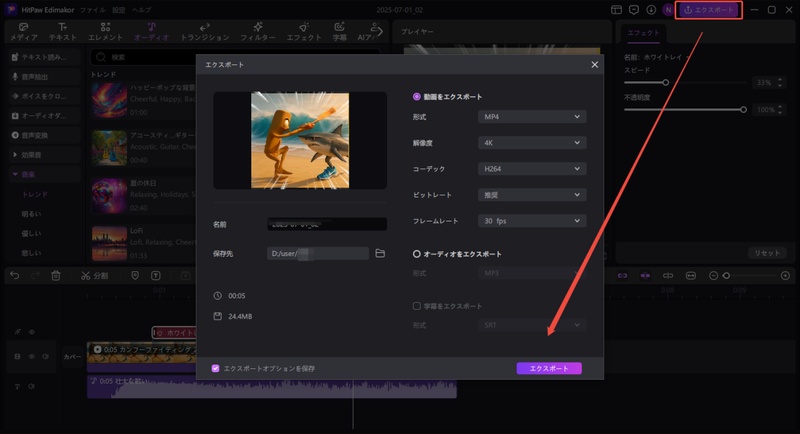Click the download icon in the title bar

tap(651, 9)
